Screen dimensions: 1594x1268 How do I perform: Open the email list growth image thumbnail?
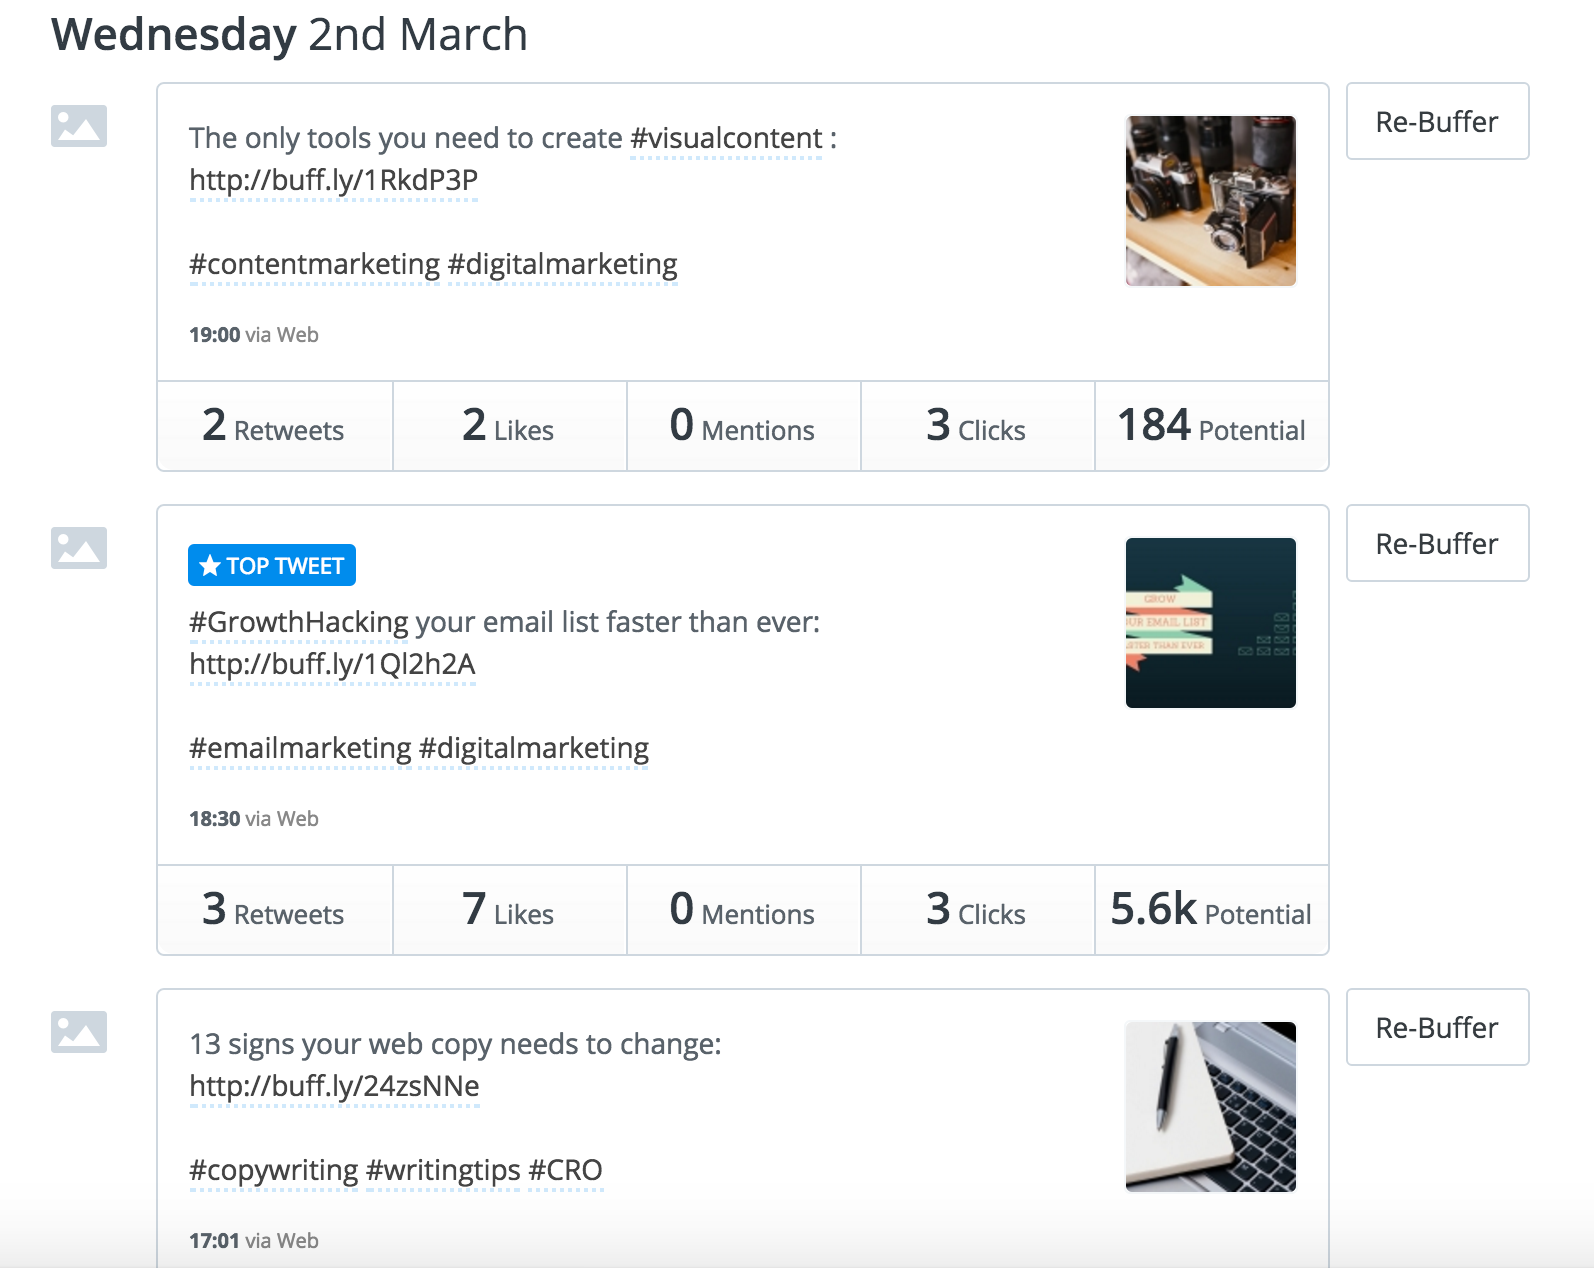pyautogui.click(x=1210, y=623)
